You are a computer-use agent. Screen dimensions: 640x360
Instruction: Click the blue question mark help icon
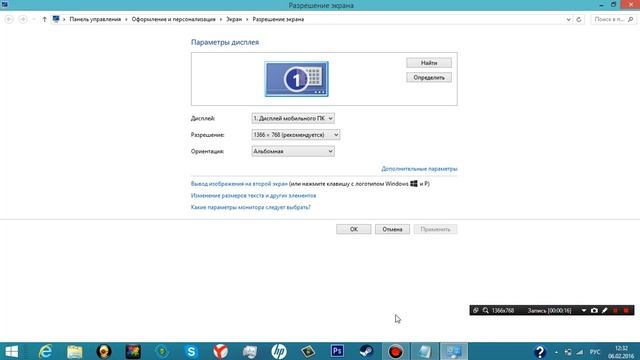pyautogui.click(x=540, y=351)
